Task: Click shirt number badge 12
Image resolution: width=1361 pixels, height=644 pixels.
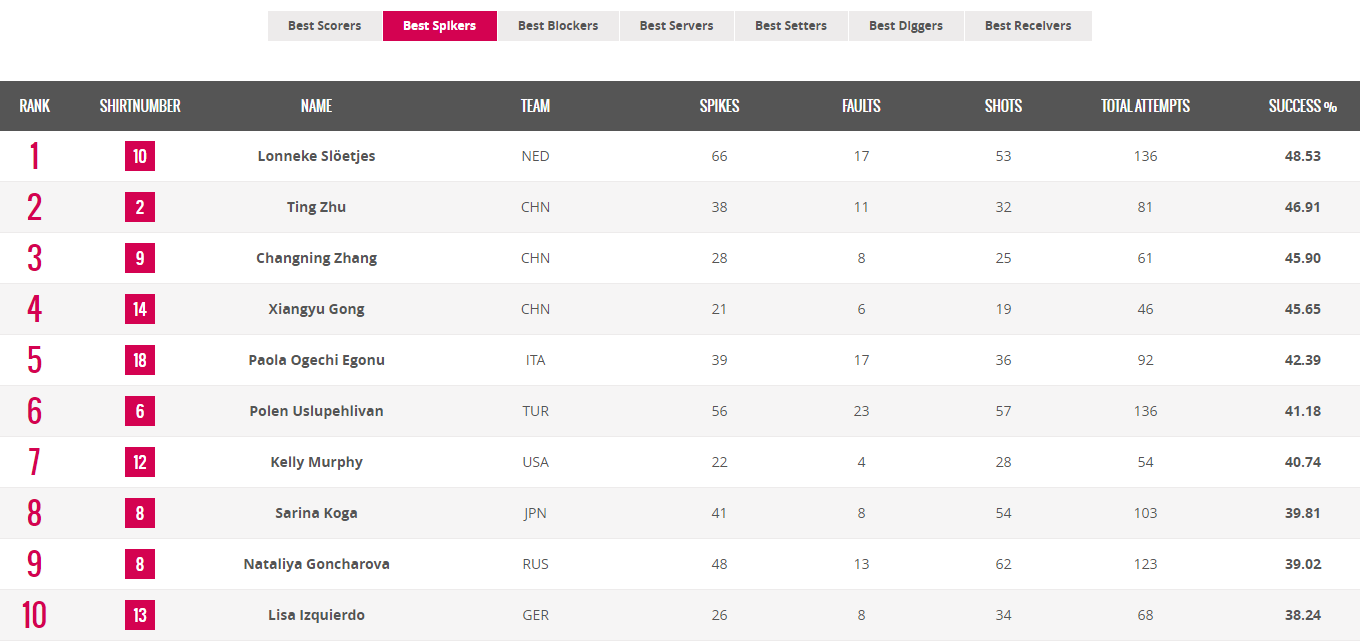Action: (140, 462)
